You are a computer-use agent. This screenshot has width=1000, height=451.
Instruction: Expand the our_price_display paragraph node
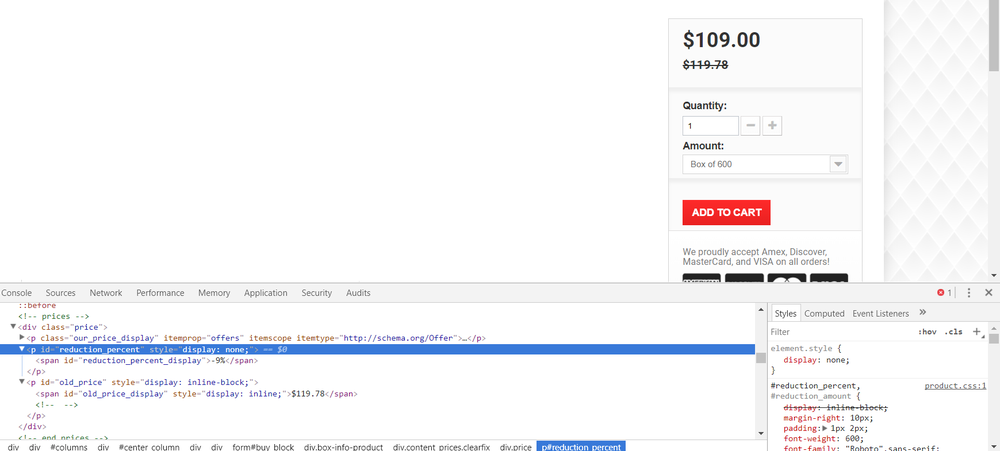[x=22, y=337]
